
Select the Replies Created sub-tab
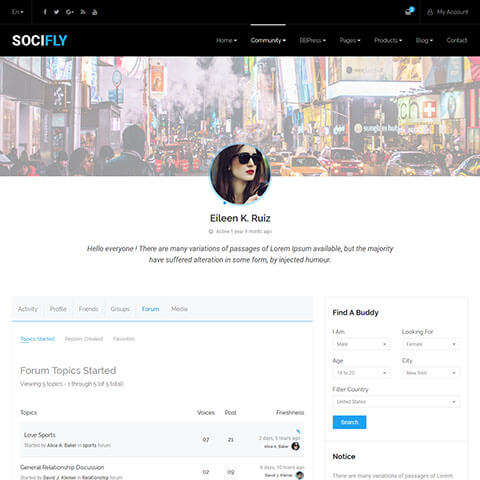pos(84,339)
